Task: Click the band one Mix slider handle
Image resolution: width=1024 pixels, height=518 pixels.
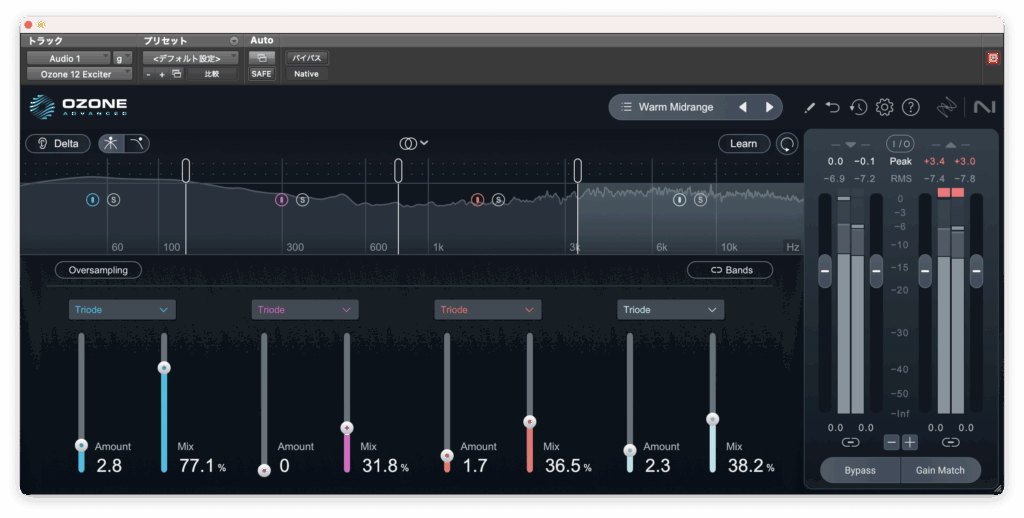Action: point(164,368)
